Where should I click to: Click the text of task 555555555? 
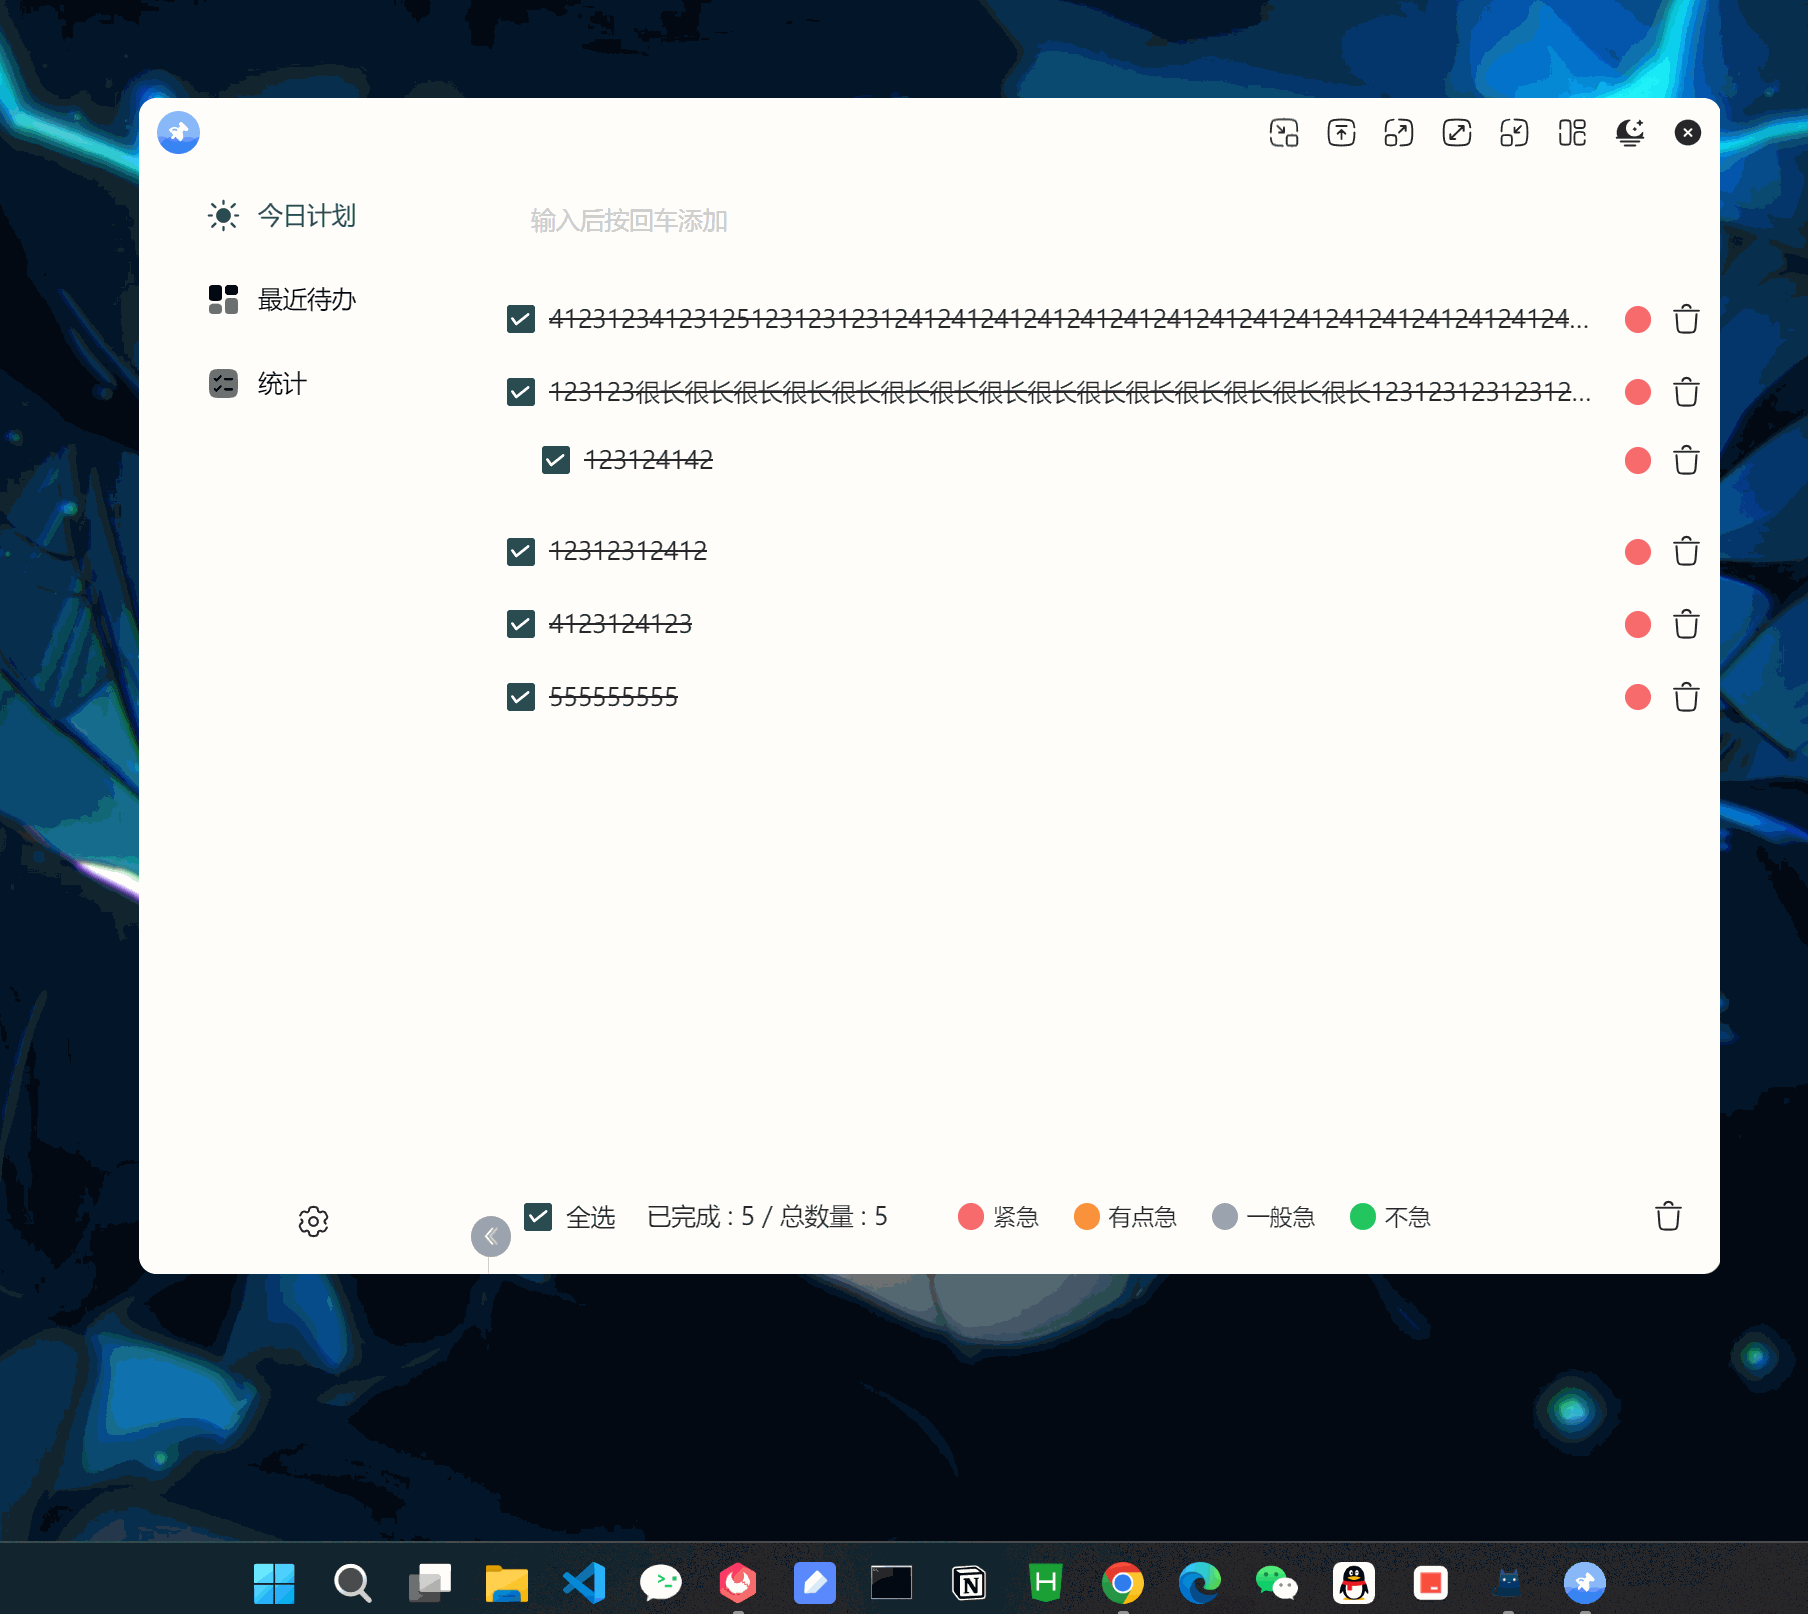pos(613,697)
